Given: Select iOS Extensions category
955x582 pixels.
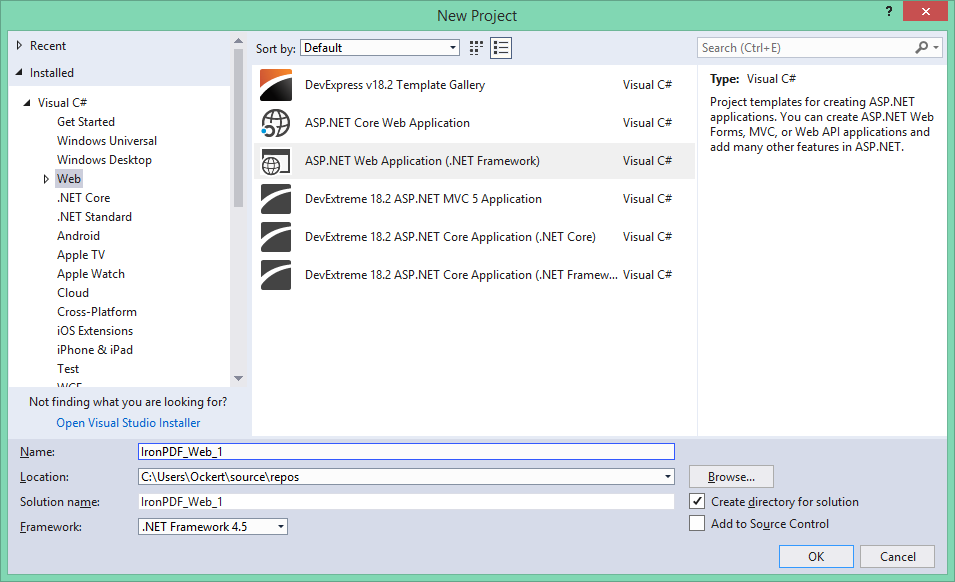Looking at the screenshot, I should tap(95, 331).
